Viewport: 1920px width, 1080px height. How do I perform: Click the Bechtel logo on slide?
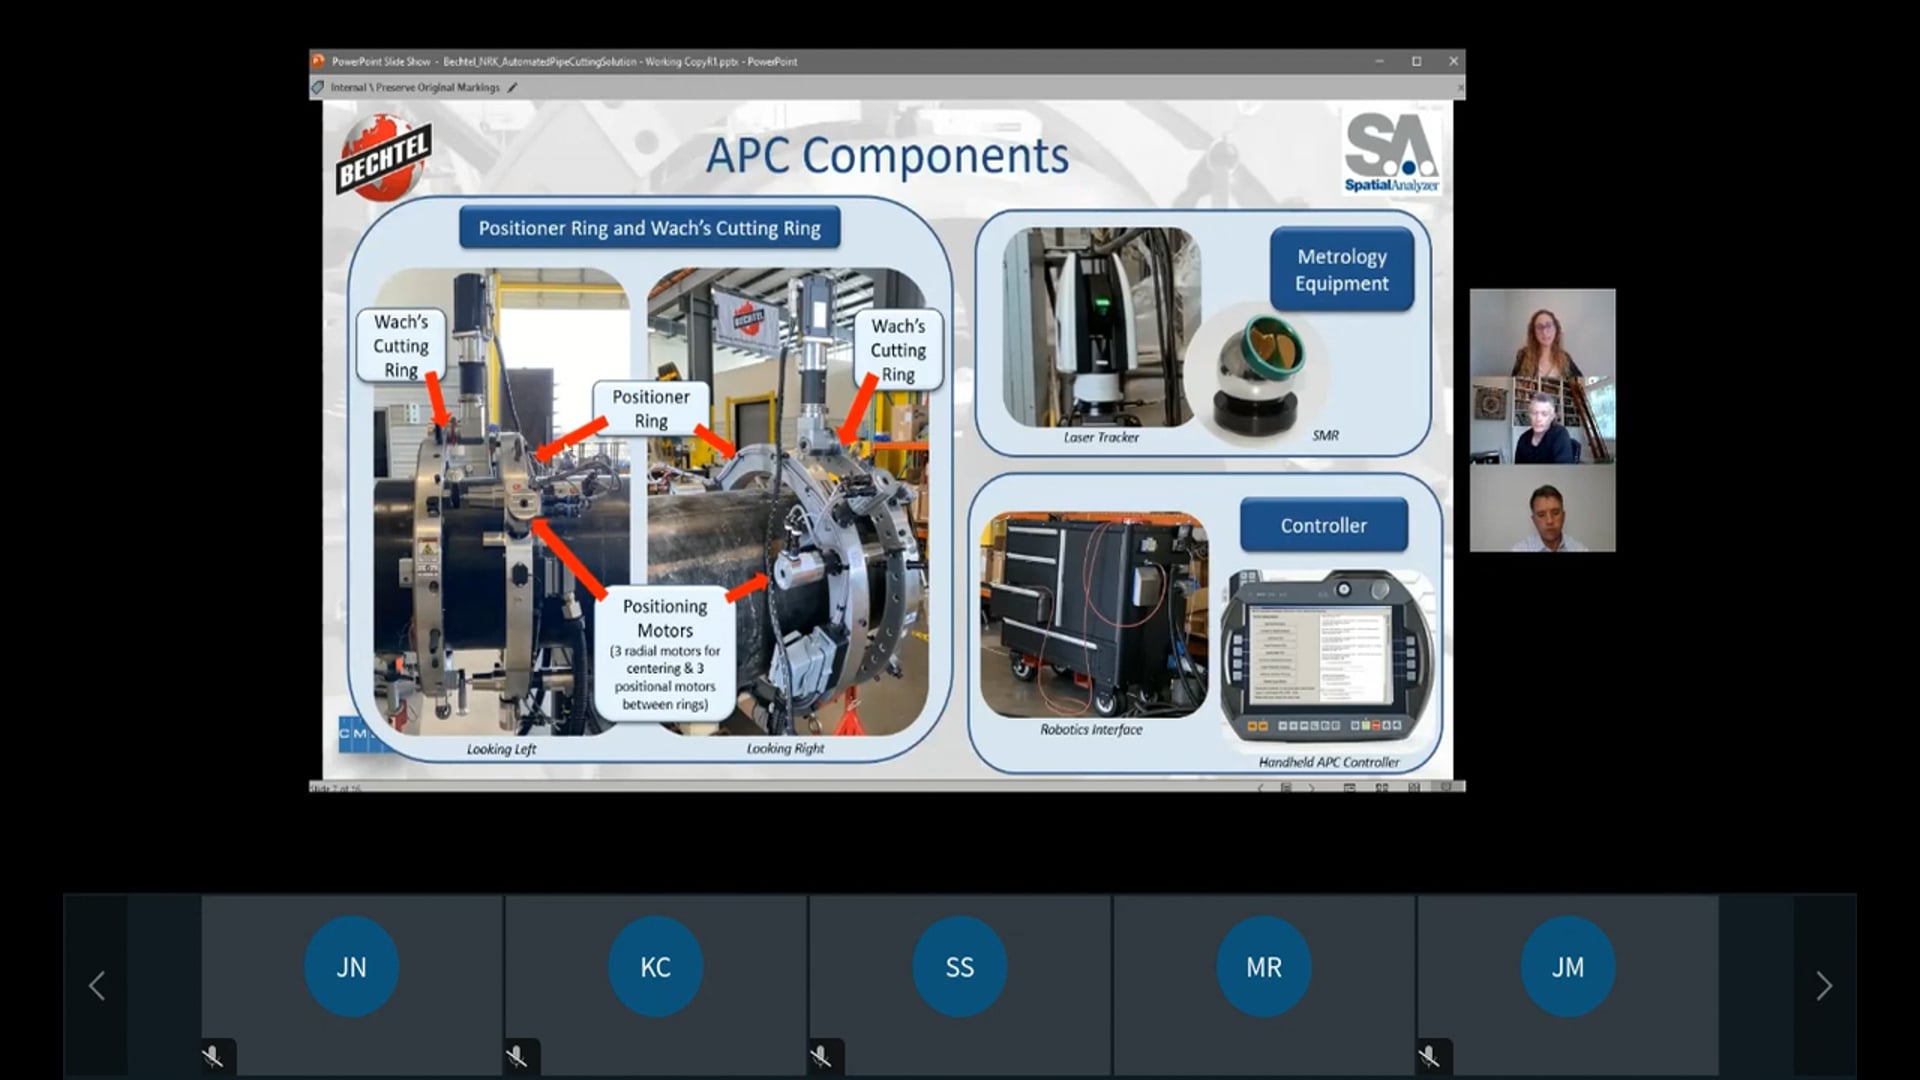click(x=383, y=158)
